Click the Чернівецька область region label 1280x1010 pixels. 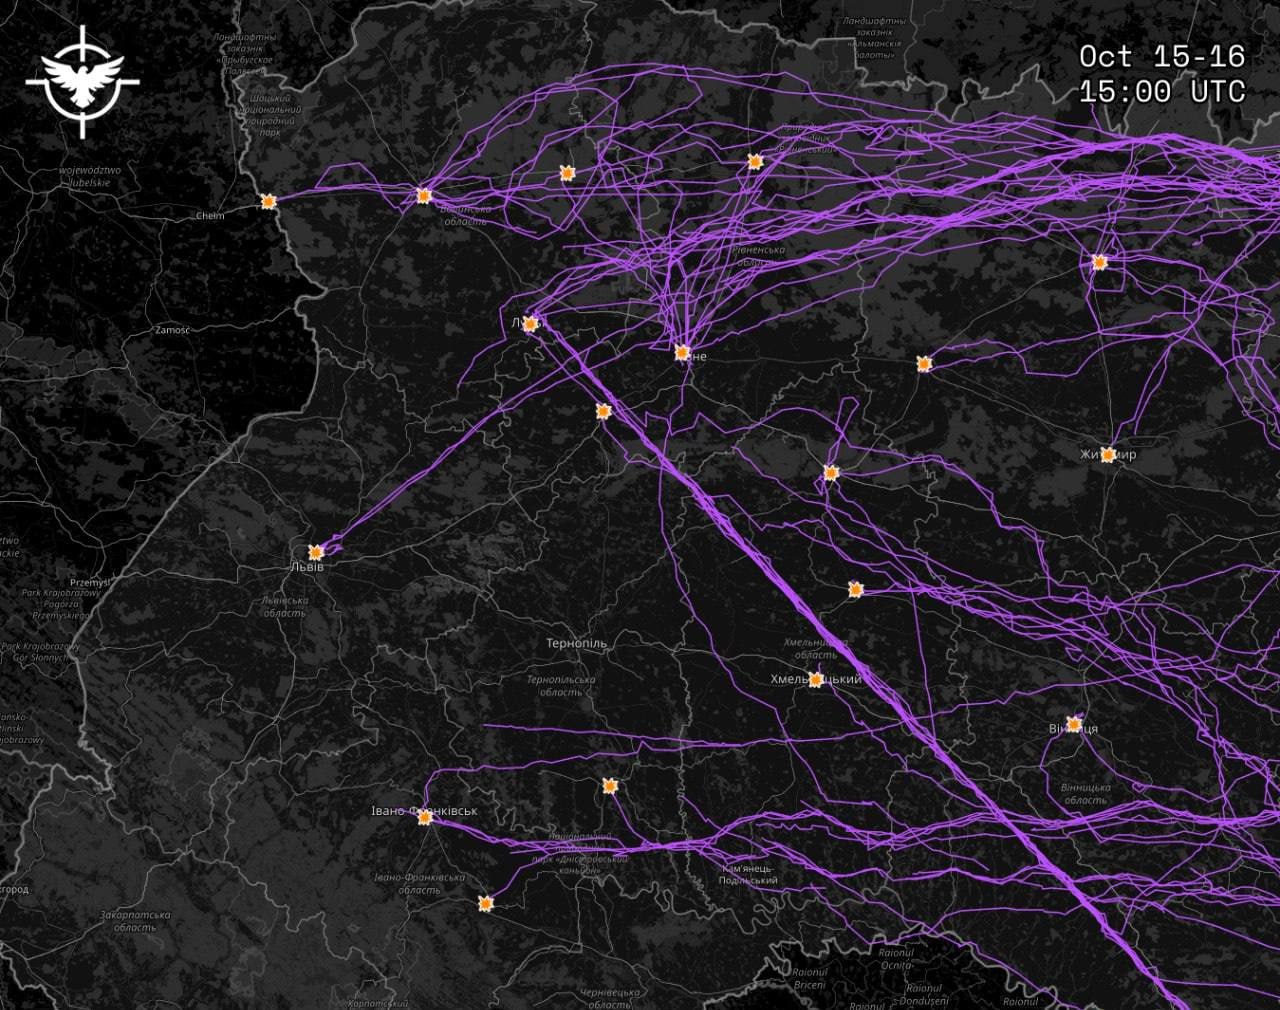609,998
